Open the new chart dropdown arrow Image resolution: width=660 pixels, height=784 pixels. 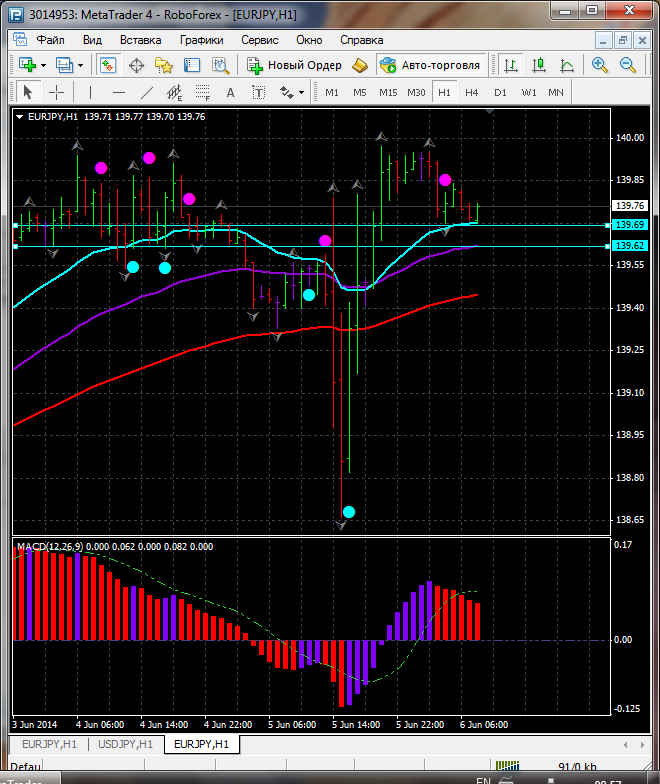tap(43, 65)
